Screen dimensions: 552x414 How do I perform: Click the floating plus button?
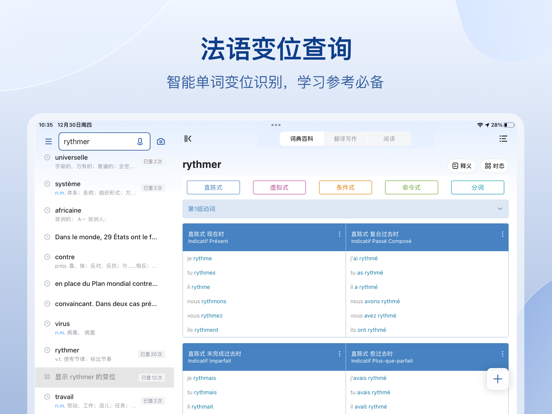click(497, 379)
